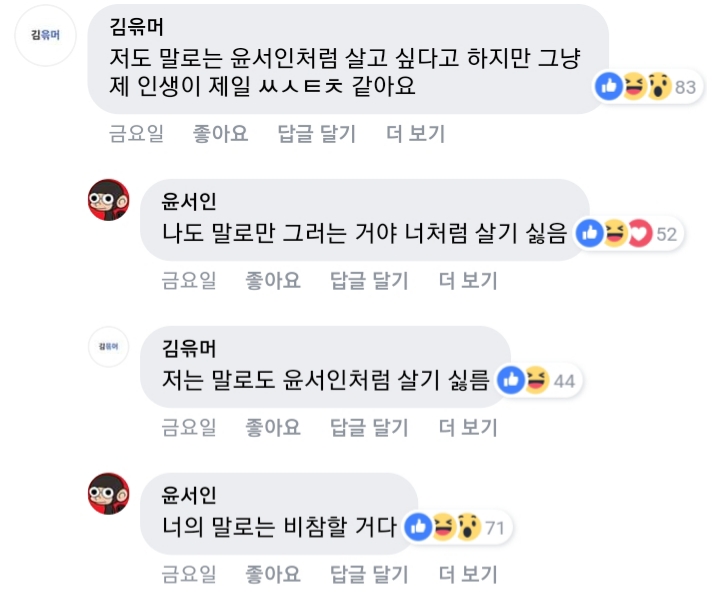The image size is (720, 613).
Task: Click laughing emoji on 김유머's second comment
Action: point(535,380)
